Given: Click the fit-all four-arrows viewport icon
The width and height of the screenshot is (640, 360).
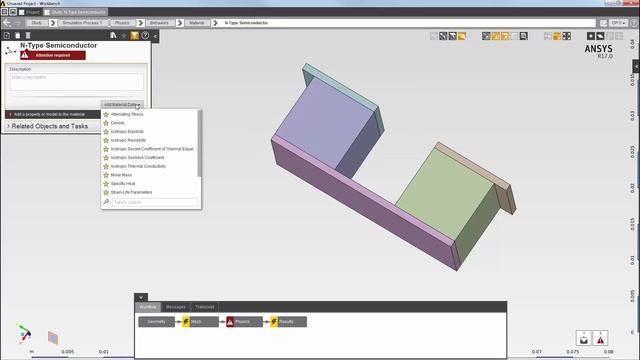Looking at the screenshot, I should pos(567,36).
